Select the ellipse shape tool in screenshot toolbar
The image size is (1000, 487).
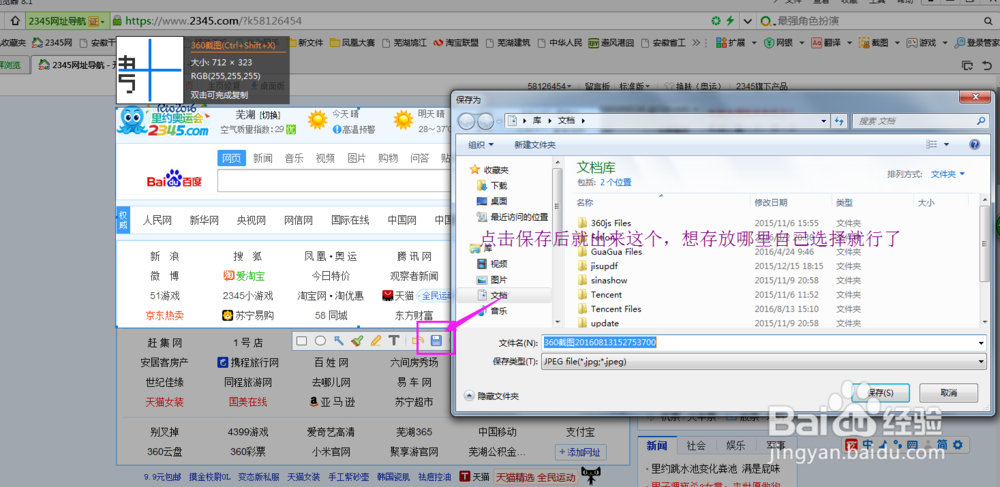321,341
